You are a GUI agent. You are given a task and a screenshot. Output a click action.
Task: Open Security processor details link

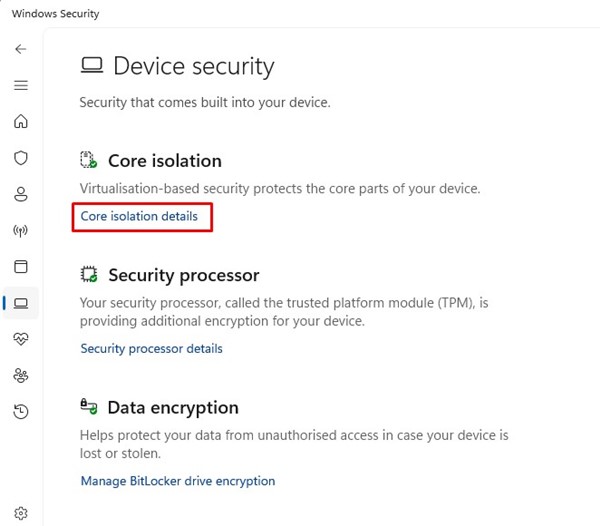(x=151, y=349)
